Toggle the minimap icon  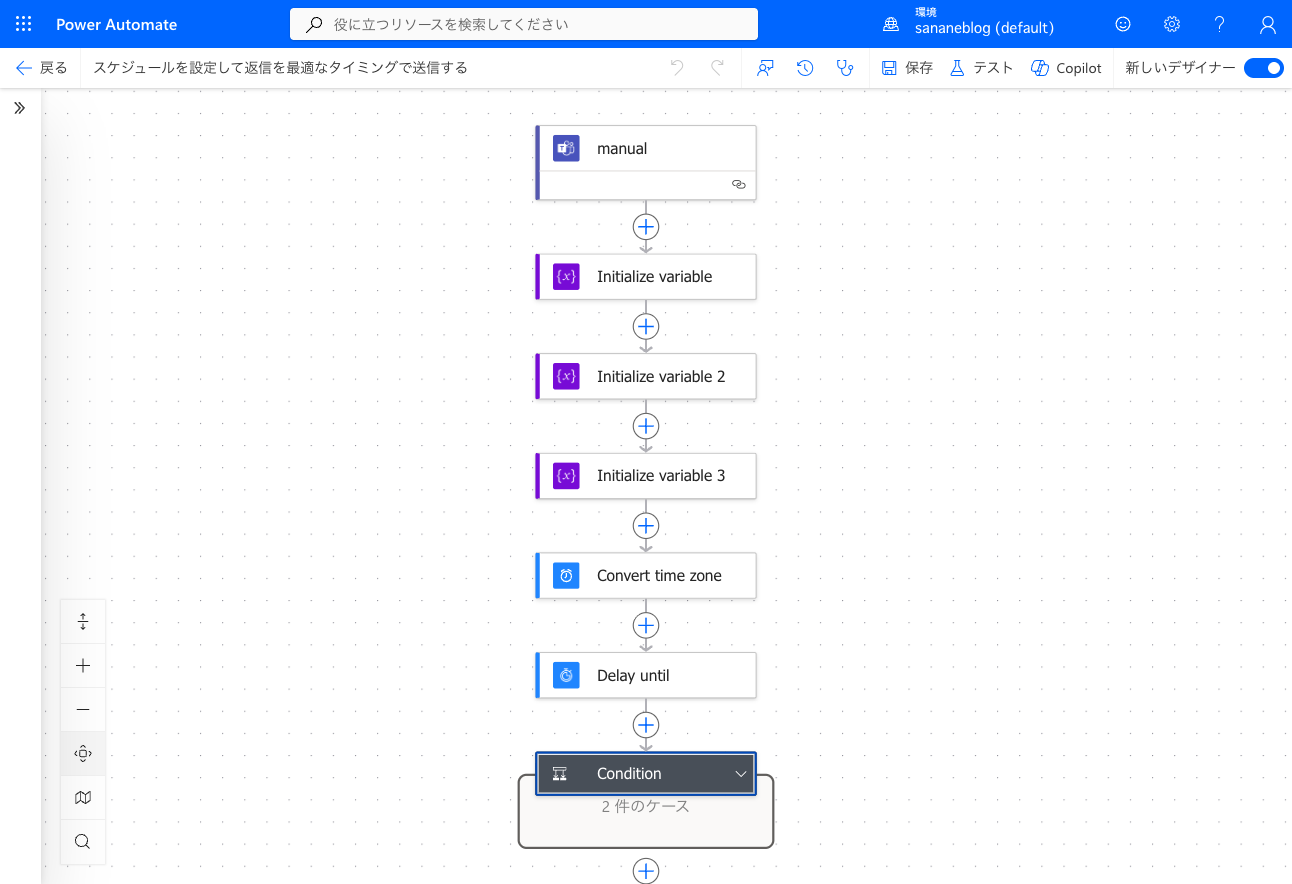tap(83, 798)
